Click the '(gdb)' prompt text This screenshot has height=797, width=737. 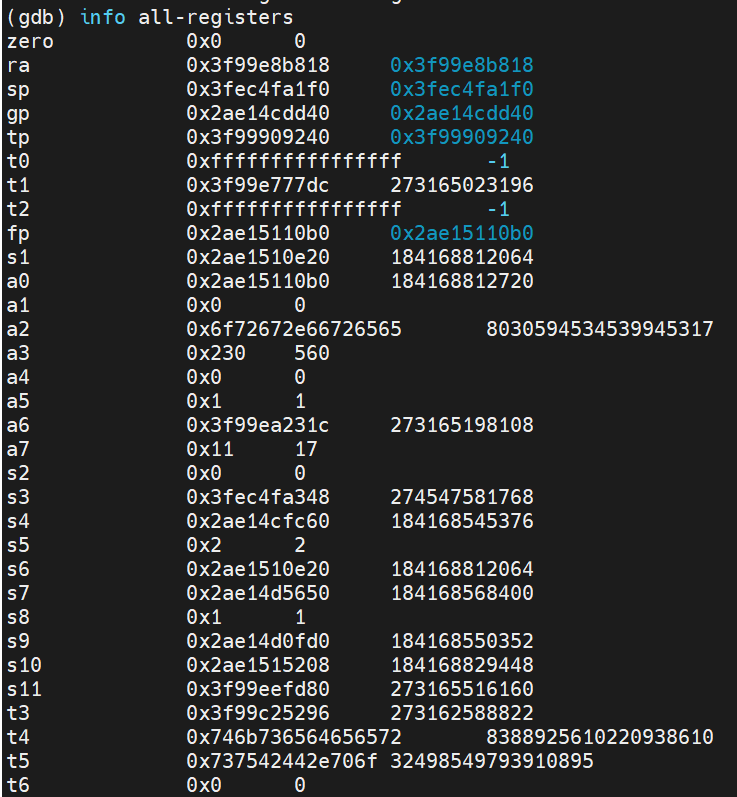(x=36, y=17)
